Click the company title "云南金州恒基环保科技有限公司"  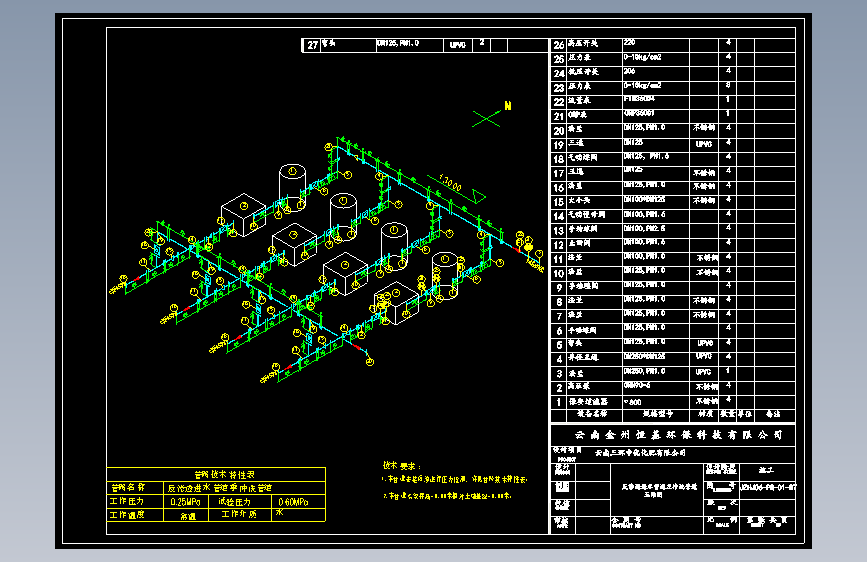[x=678, y=435]
